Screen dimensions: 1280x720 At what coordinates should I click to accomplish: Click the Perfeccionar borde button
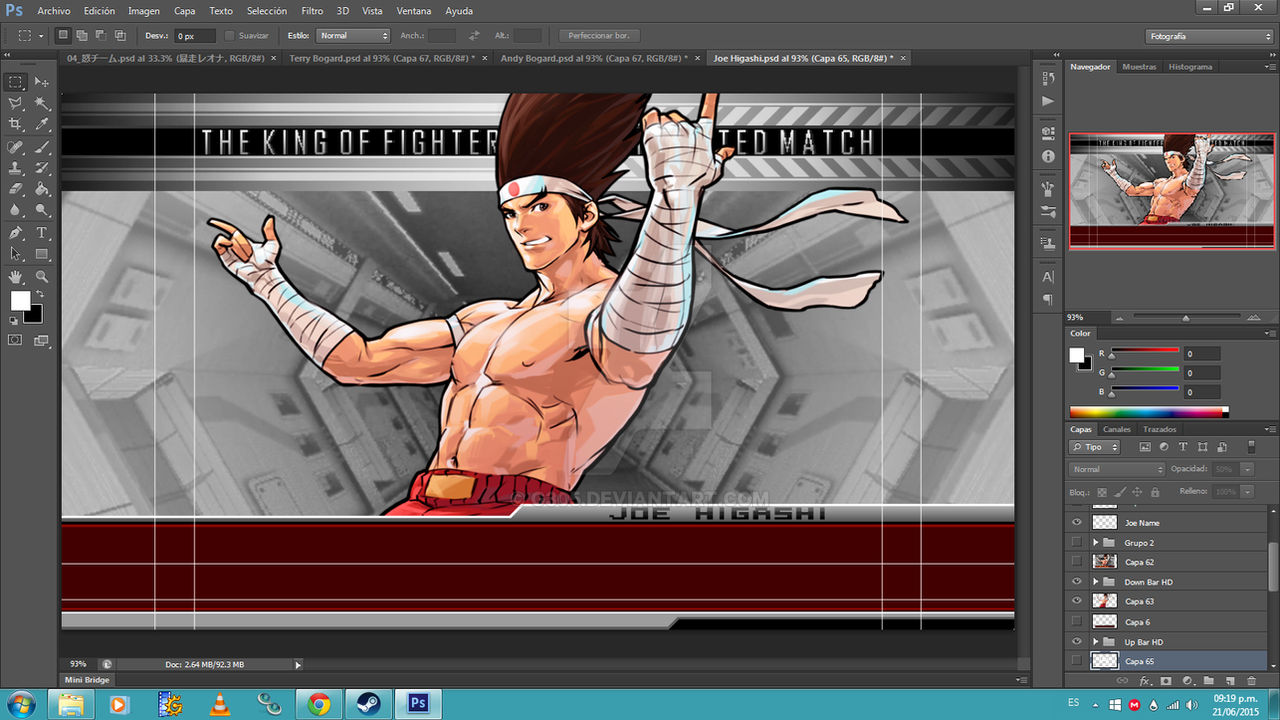598,35
